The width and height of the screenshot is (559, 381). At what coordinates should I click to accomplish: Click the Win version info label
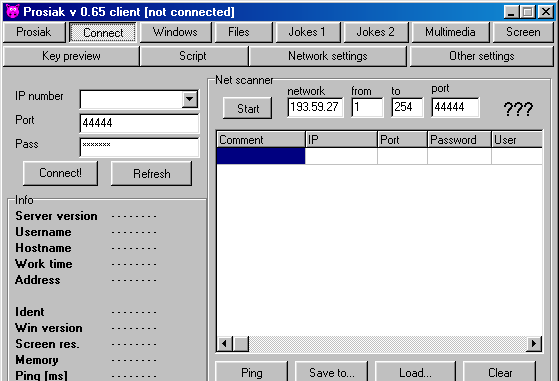click(49, 328)
